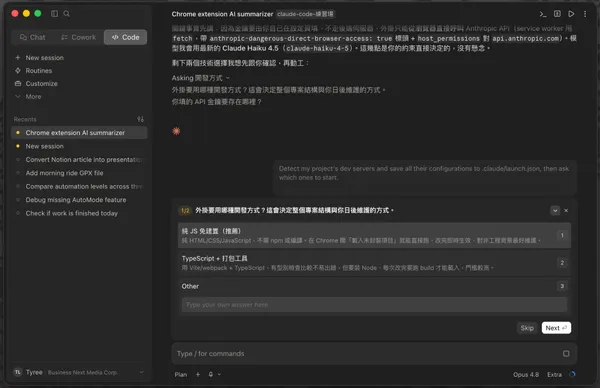Click the 1/2 question step badge

(185, 210)
